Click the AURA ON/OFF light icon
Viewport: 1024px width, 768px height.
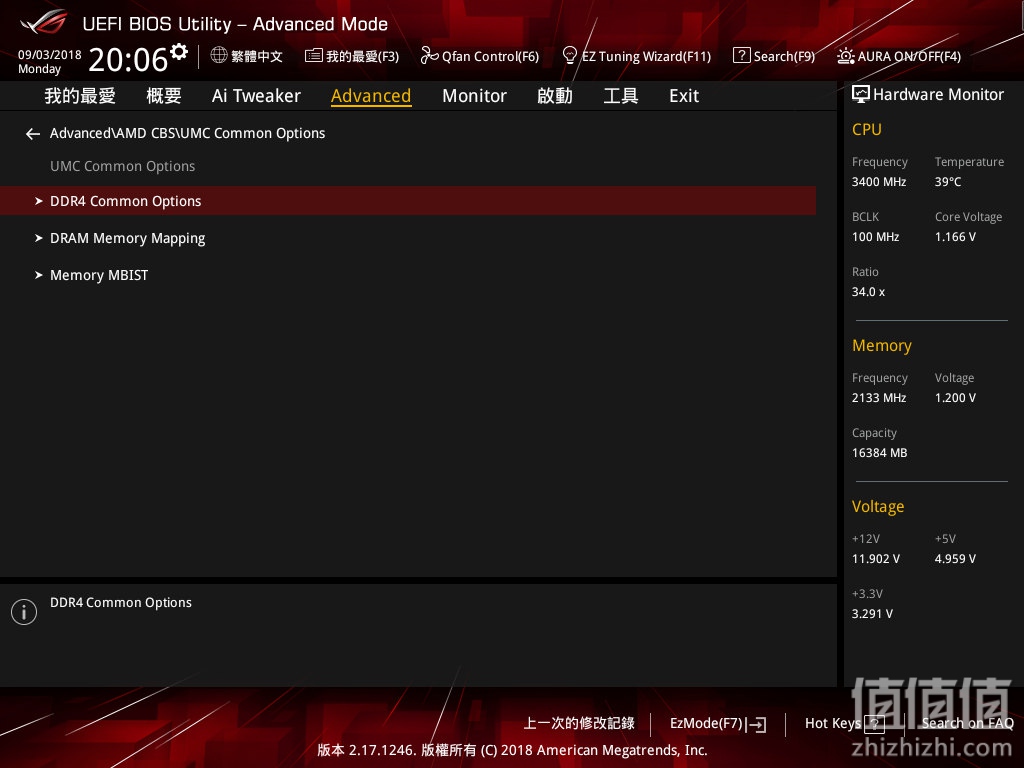846,56
